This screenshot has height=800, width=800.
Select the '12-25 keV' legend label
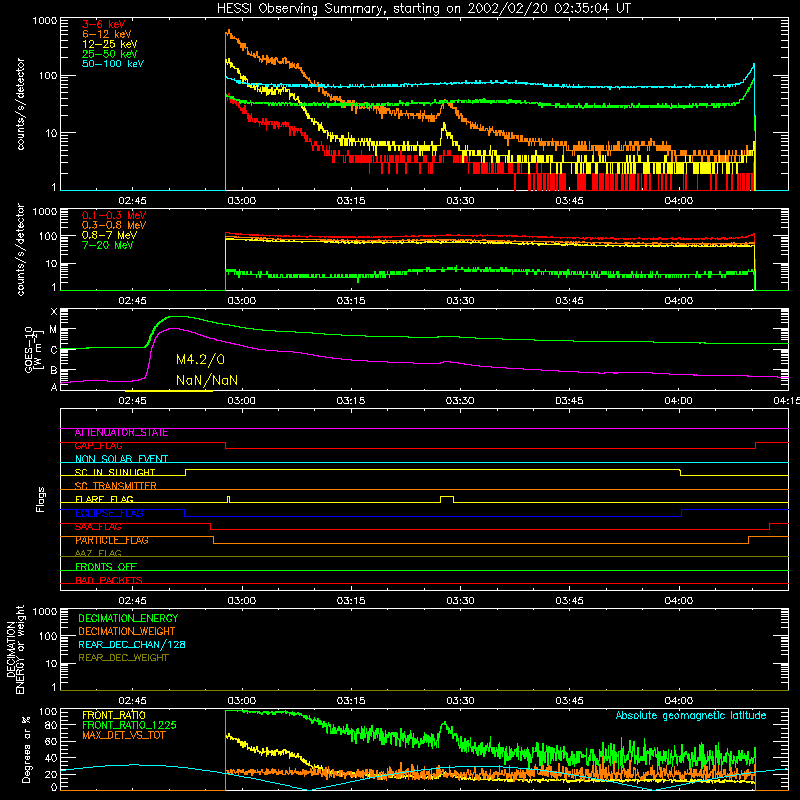[110, 44]
